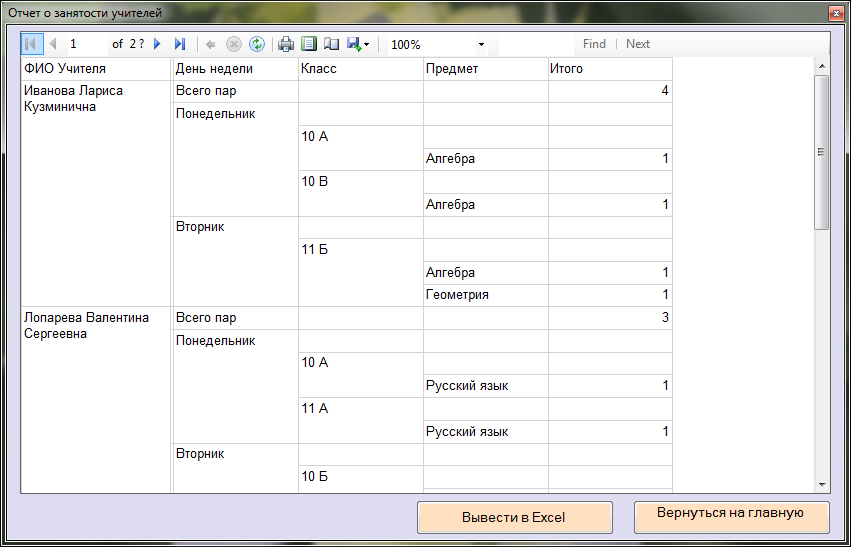Close the Отчет о занятости учителей window
The width and height of the screenshot is (851, 547).
(x=835, y=14)
